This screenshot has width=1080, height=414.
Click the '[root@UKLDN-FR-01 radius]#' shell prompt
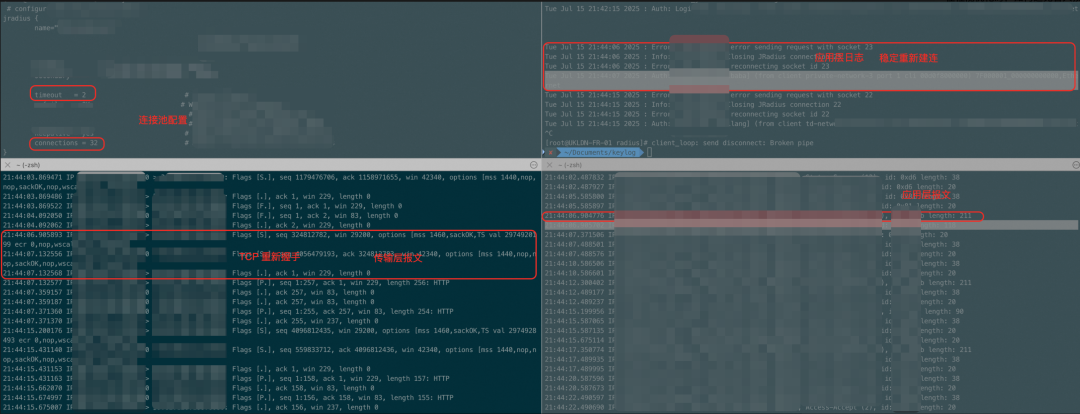(594, 143)
